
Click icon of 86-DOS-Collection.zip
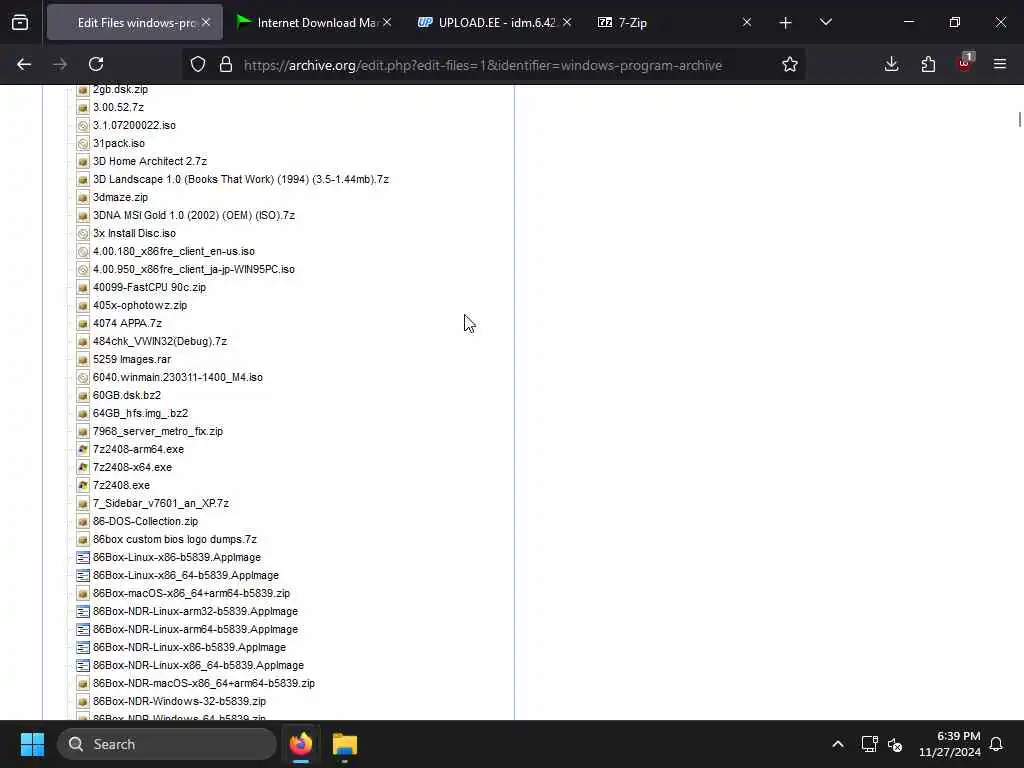(x=83, y=522)
